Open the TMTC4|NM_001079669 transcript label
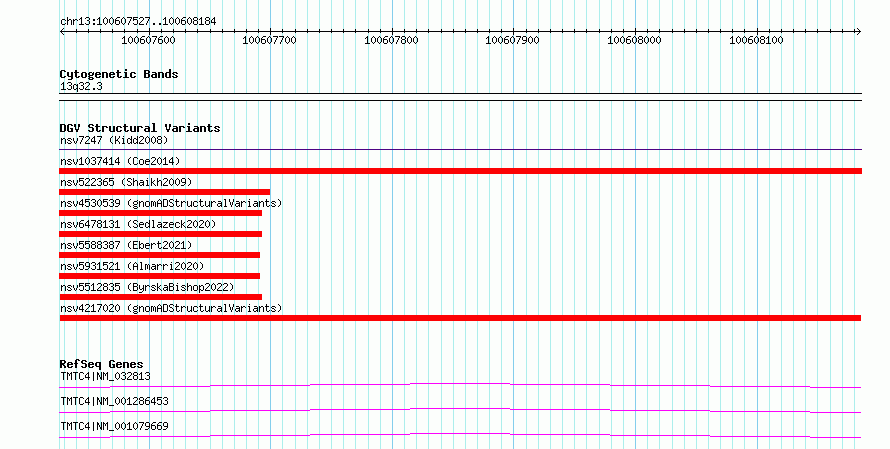This screenshot has height=449, width=890. tap(114, 426)
